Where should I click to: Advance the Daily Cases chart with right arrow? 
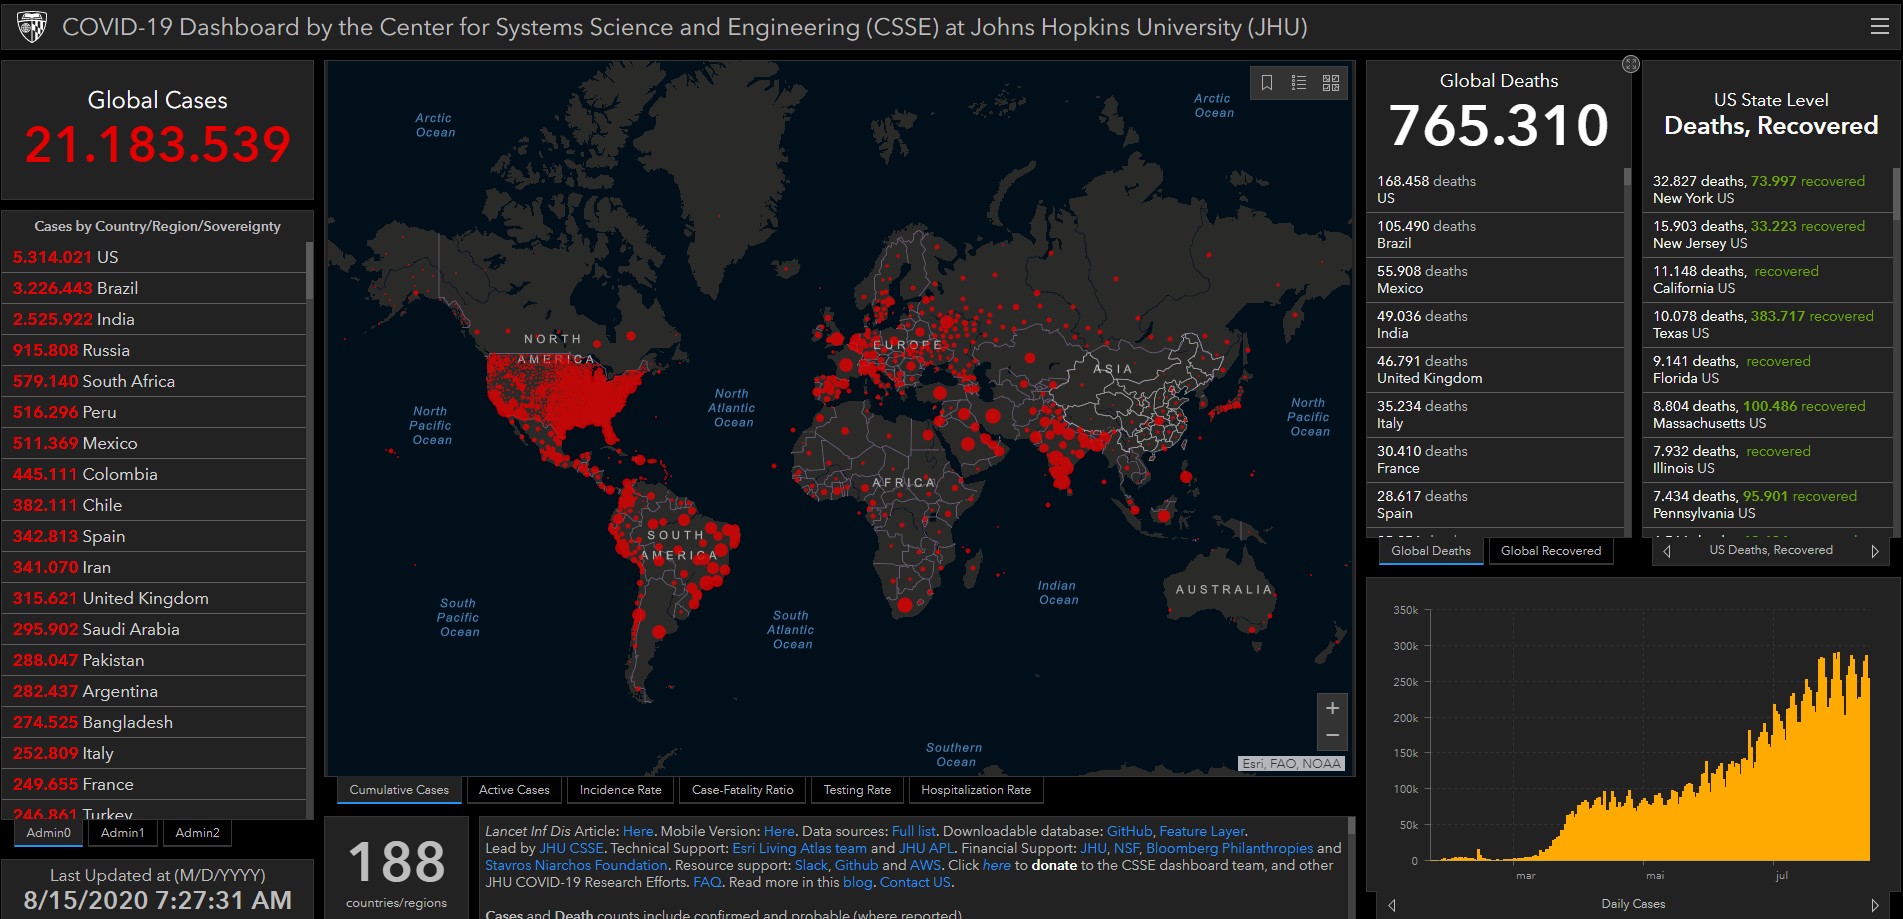pos(1875,904)
